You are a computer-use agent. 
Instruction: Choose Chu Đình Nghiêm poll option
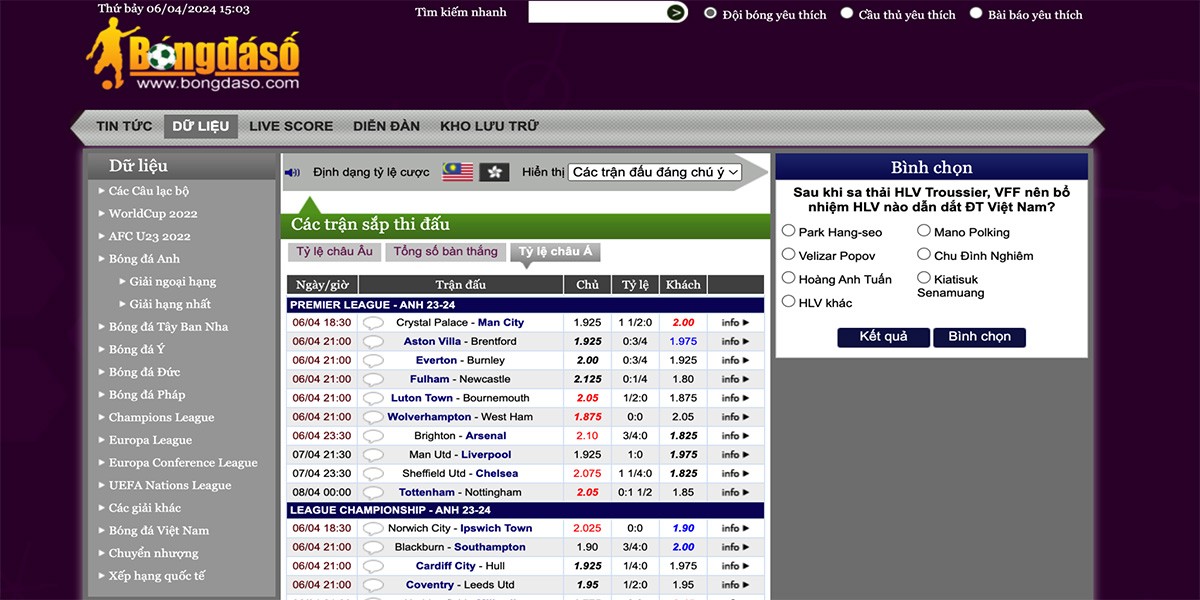(x=924, y=255)
